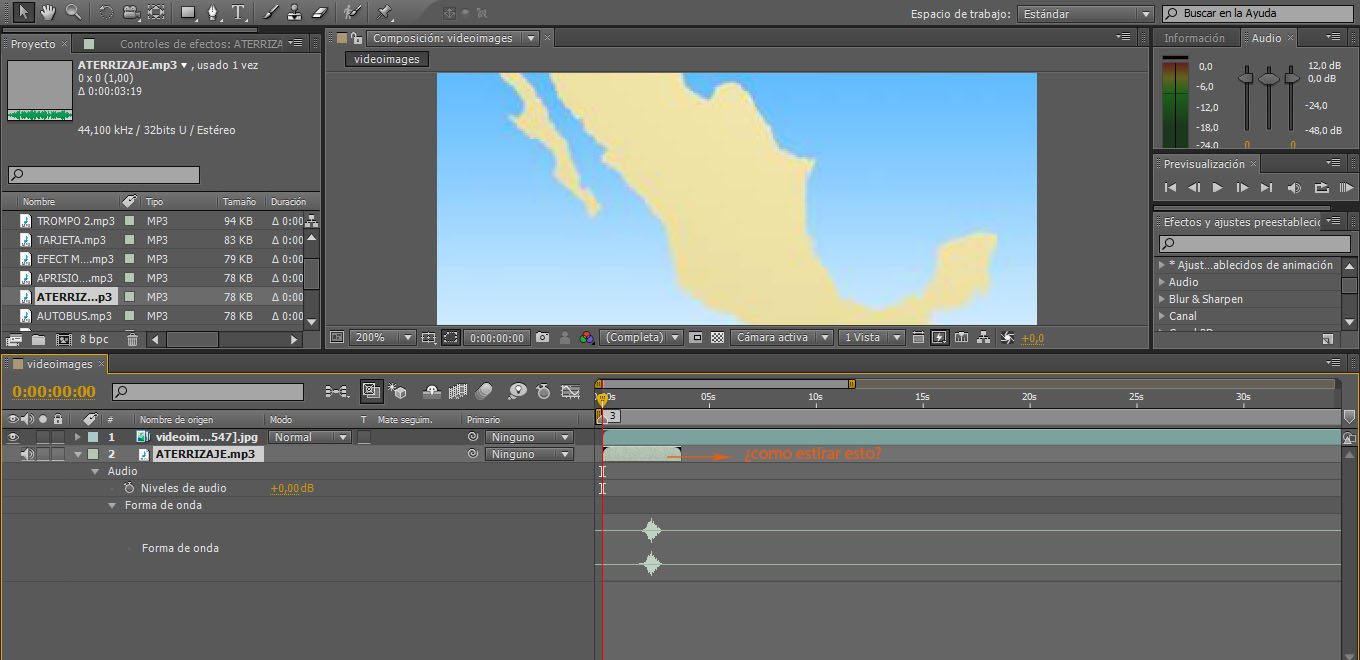Open the Controles de efectos tab

200,44
